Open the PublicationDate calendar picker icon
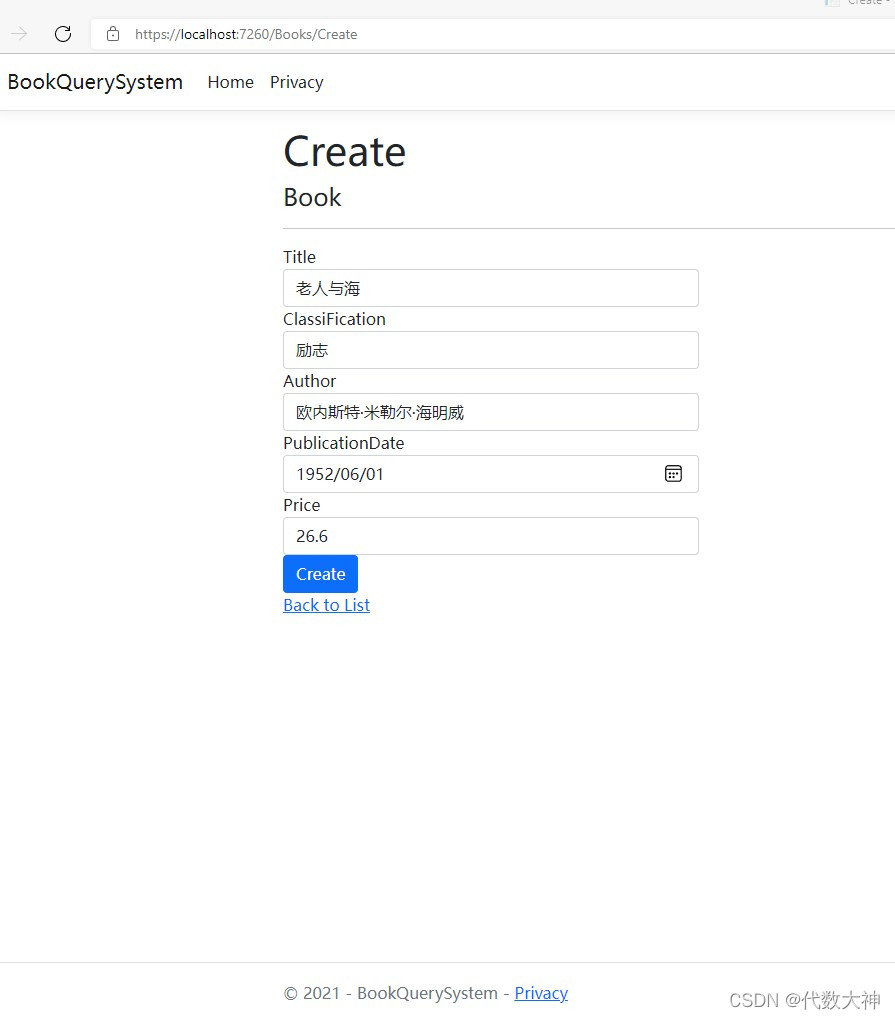Image resolution: width=895 pixels, height=1019 pixels. point(673,474)
